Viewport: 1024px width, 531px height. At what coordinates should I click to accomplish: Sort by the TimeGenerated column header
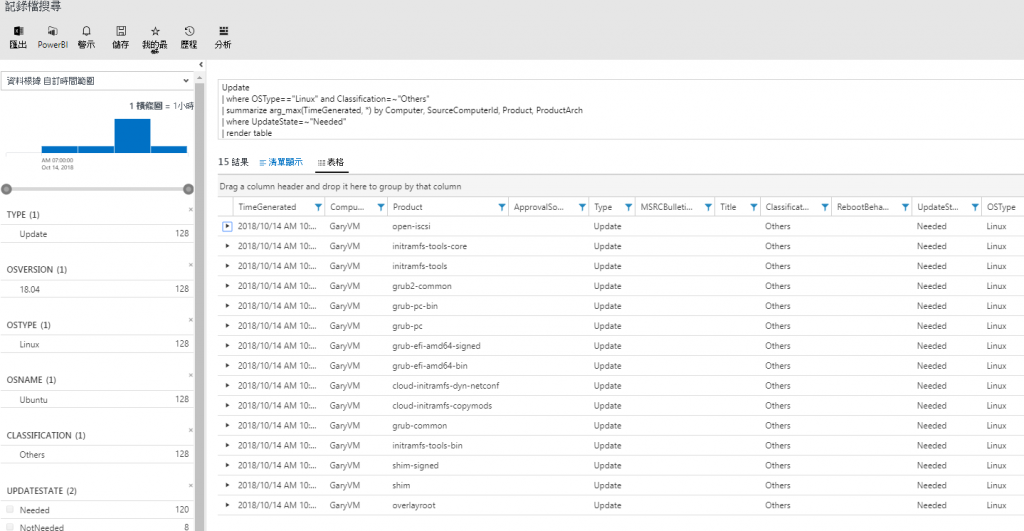point(267,207)
